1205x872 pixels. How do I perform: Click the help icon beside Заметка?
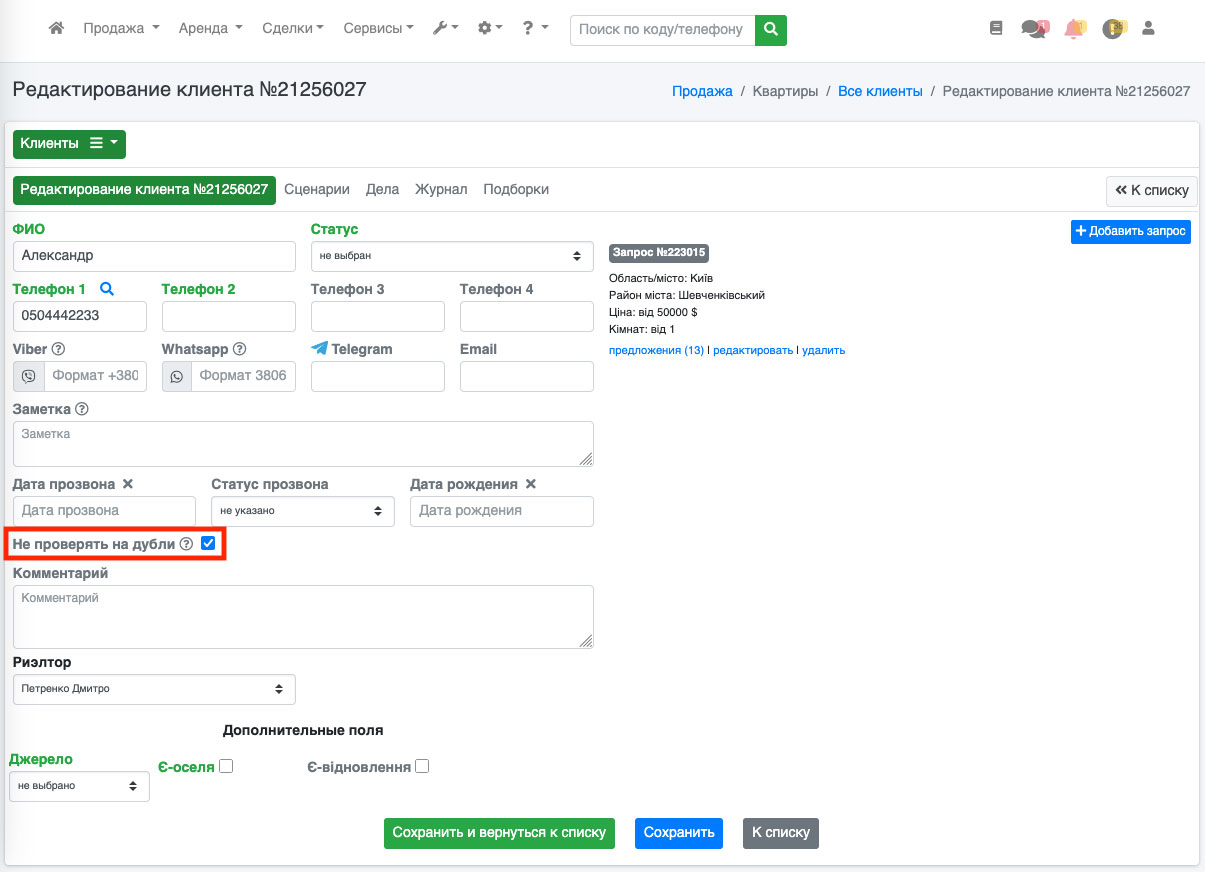(82, 409)
